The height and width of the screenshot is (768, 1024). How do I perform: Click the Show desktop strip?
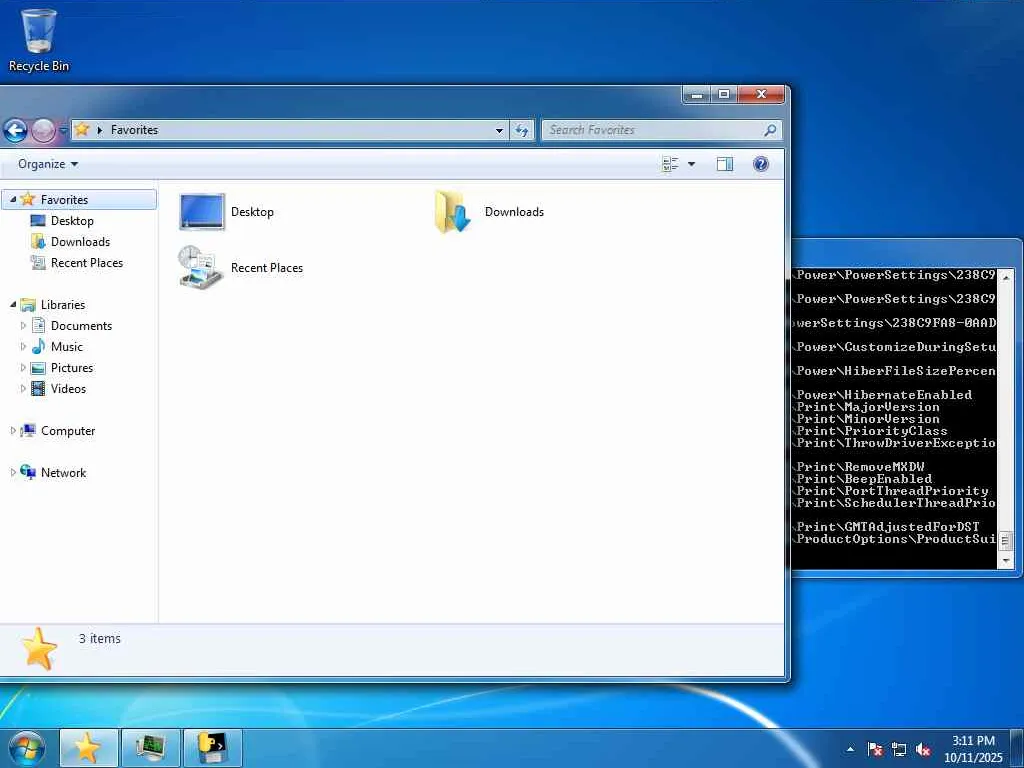pyautogui.click(x=1017, y=748)
